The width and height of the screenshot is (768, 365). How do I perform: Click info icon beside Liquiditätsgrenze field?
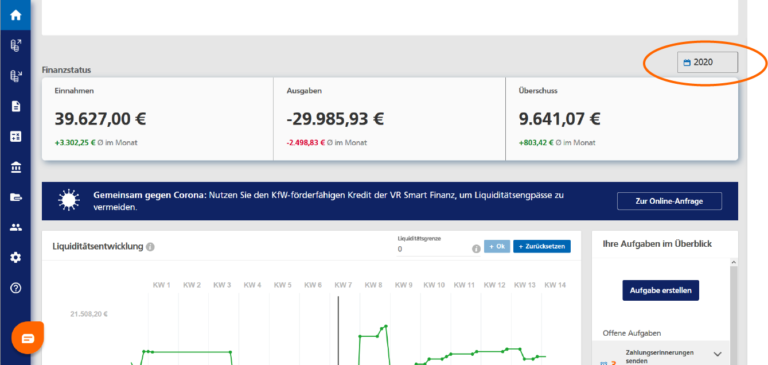pyautogui.click(x=476, y=249)
